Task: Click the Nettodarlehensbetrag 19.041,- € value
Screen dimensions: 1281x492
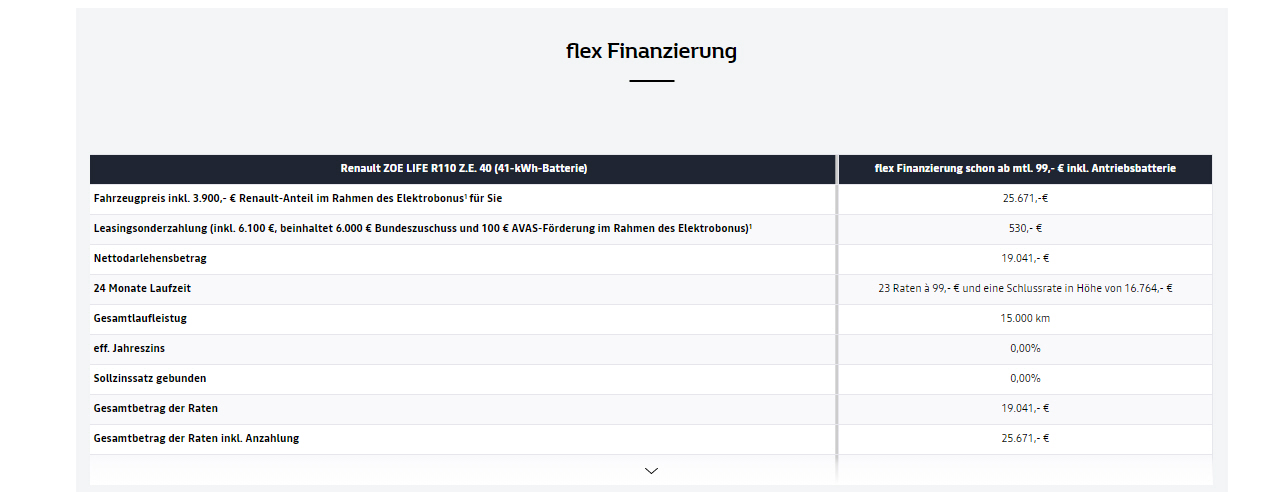Action: [x=1025, y=259]
